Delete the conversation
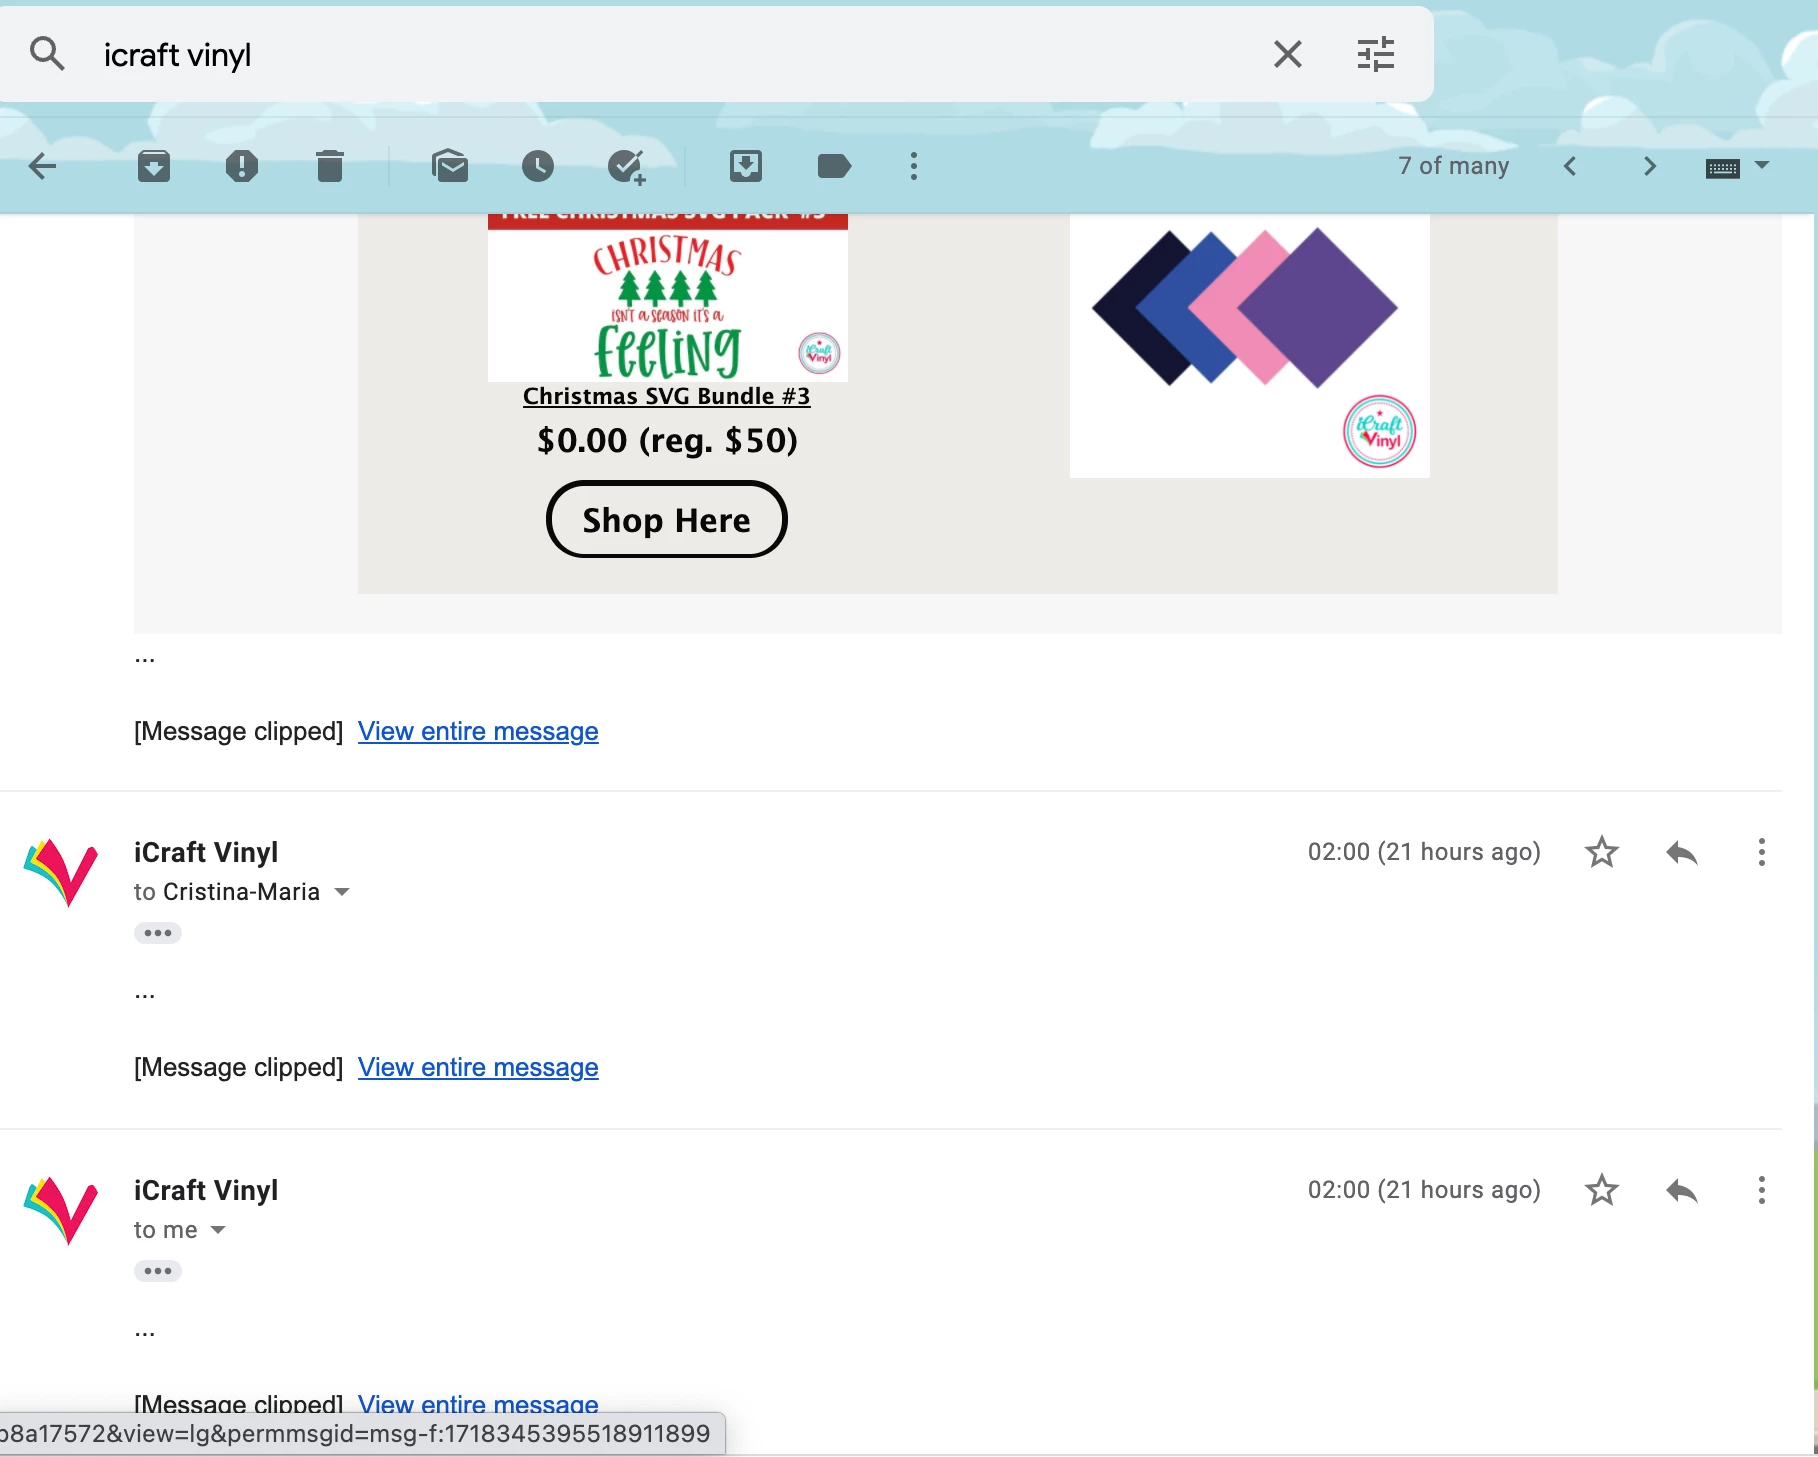 [331, 166]
